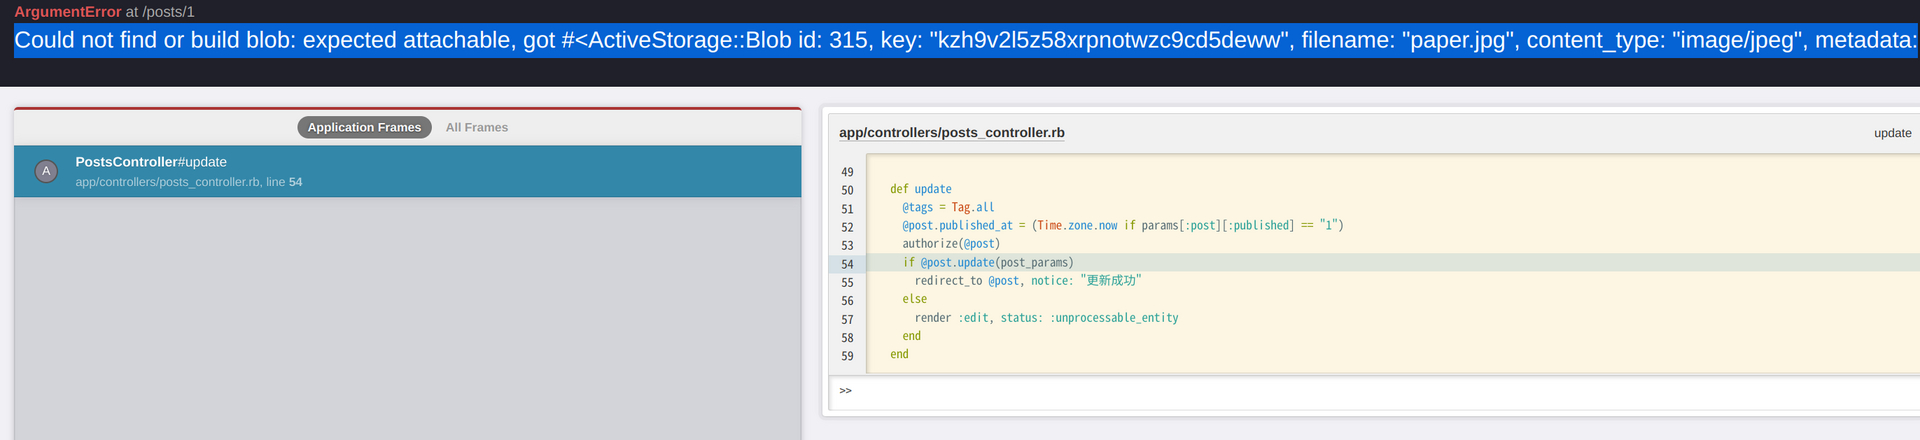Click the @tags = Tag.all line

point(948,207)
